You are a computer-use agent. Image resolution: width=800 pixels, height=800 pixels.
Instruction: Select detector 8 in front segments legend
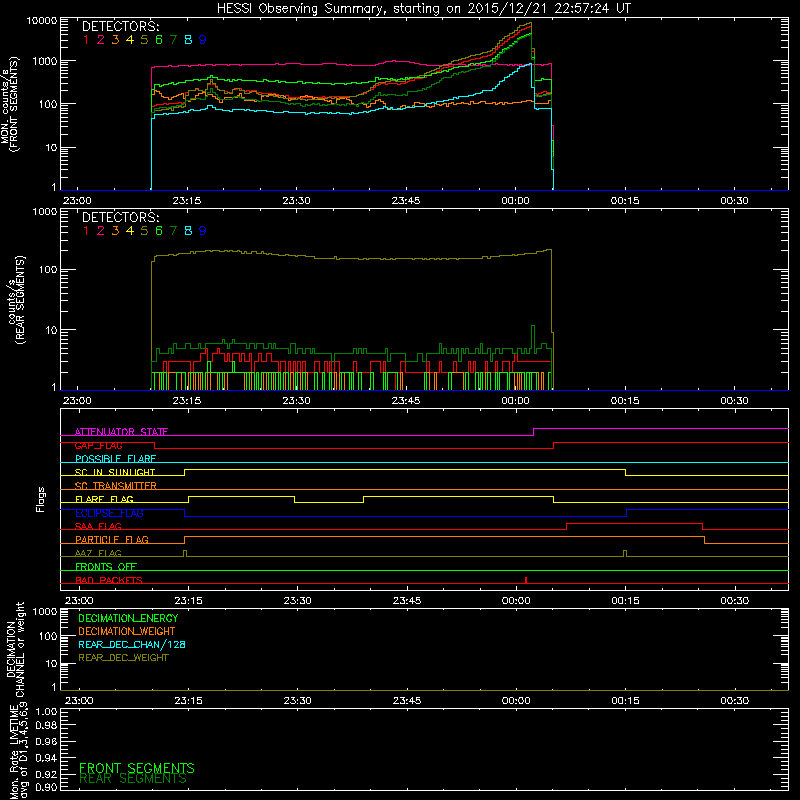point(188,40)
